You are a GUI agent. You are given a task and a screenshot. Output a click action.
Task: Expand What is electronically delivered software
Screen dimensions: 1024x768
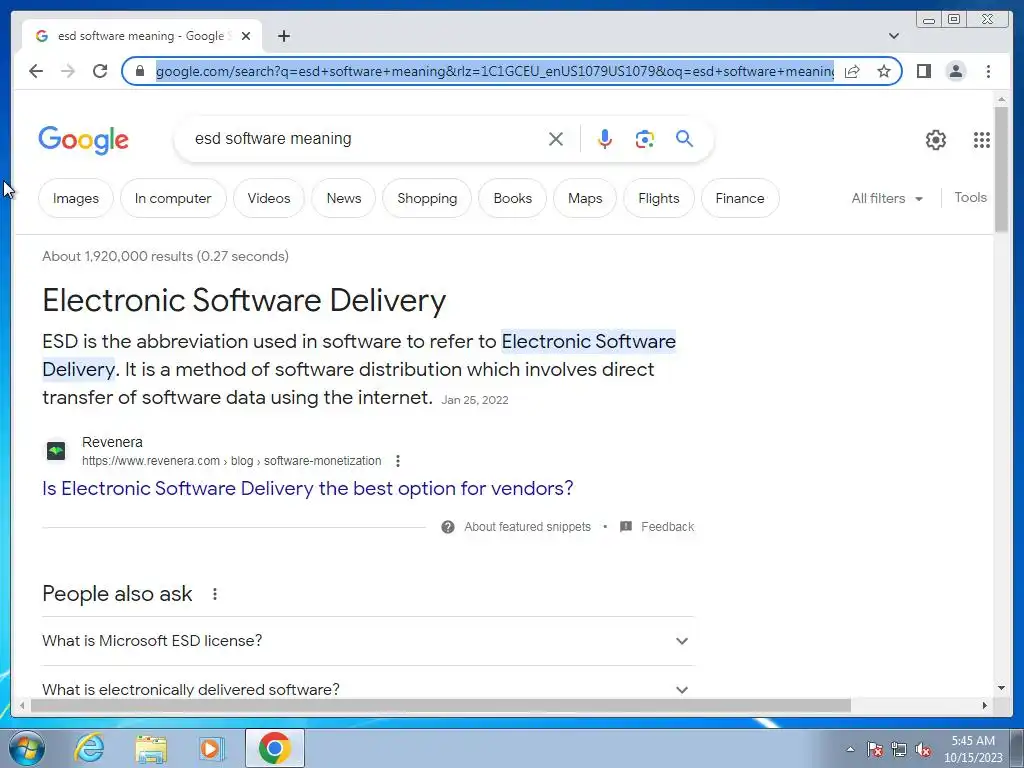tap(368, 689)
